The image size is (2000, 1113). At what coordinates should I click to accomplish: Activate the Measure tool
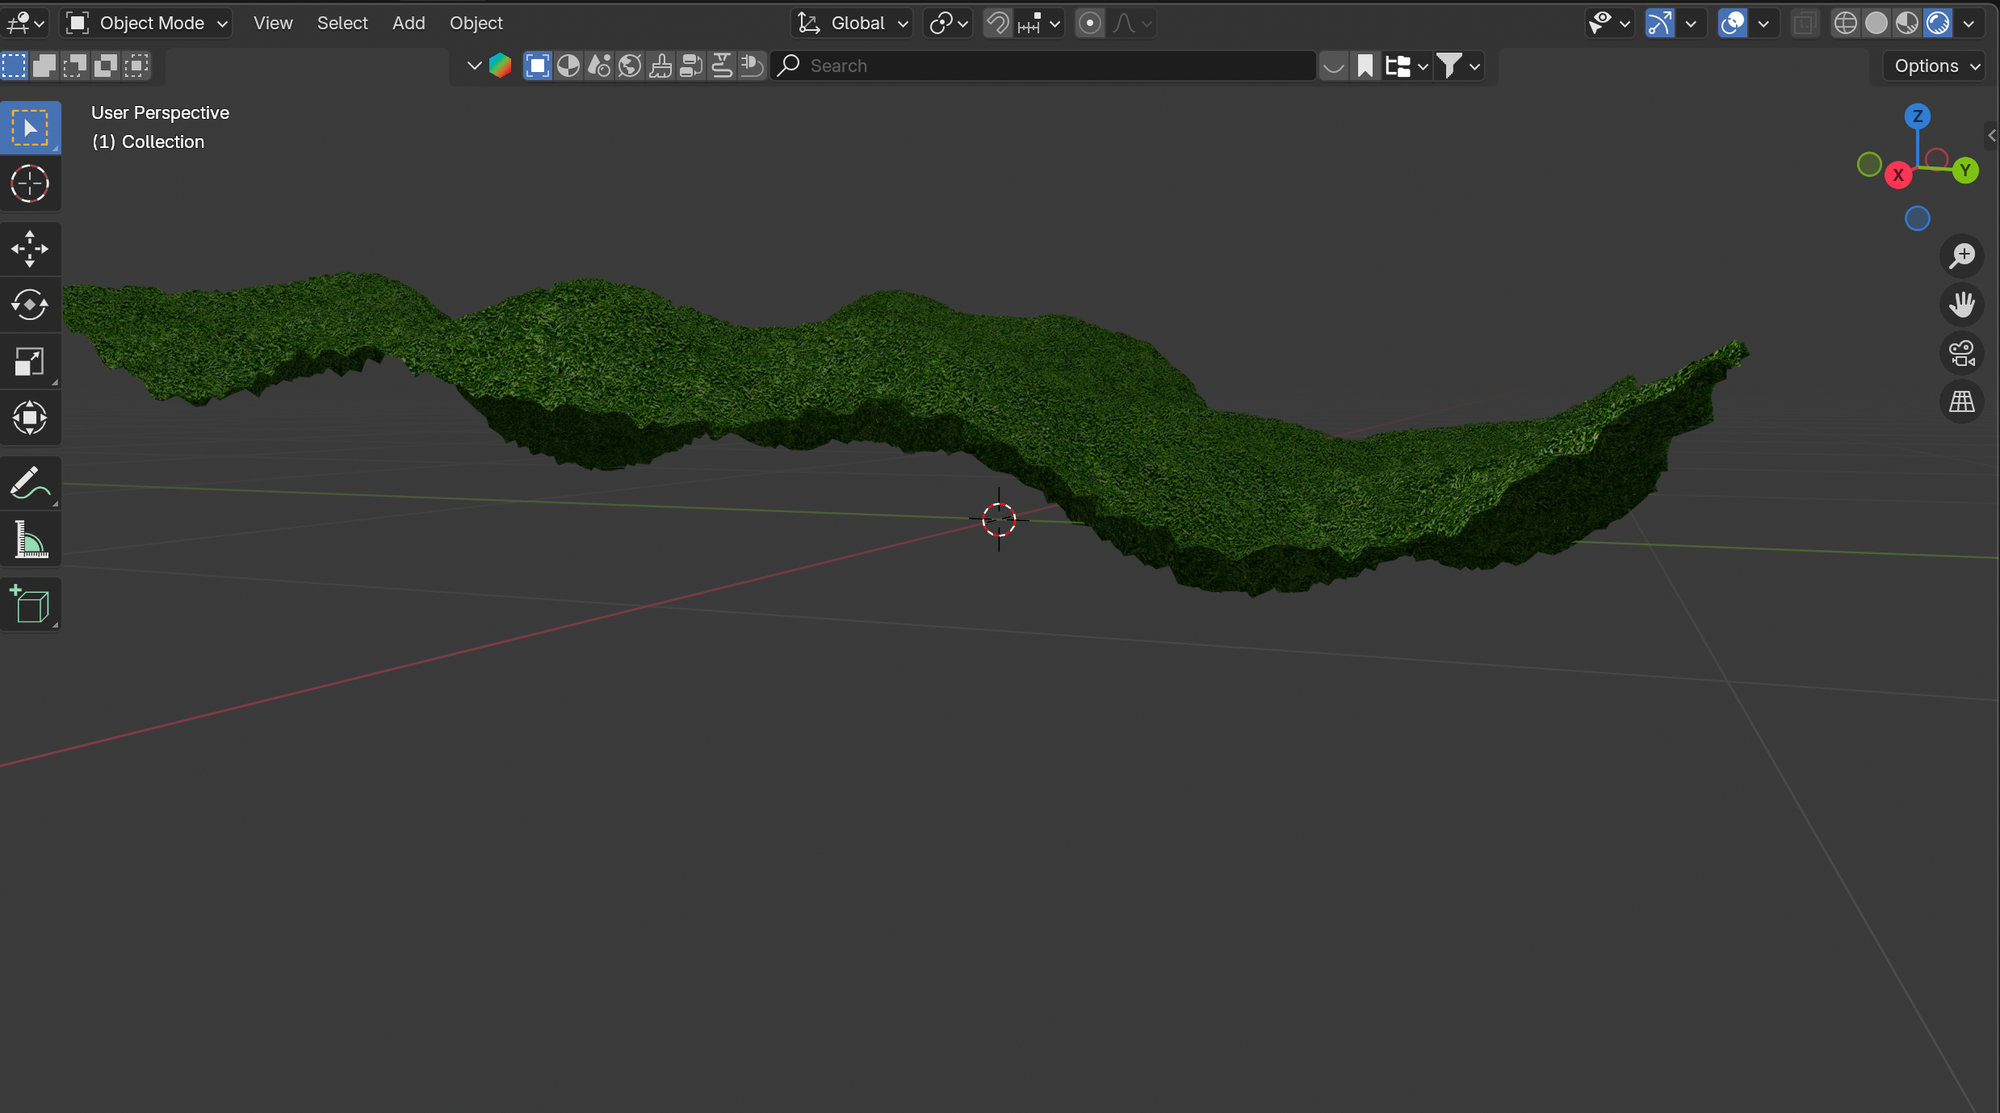coord(30,541)
